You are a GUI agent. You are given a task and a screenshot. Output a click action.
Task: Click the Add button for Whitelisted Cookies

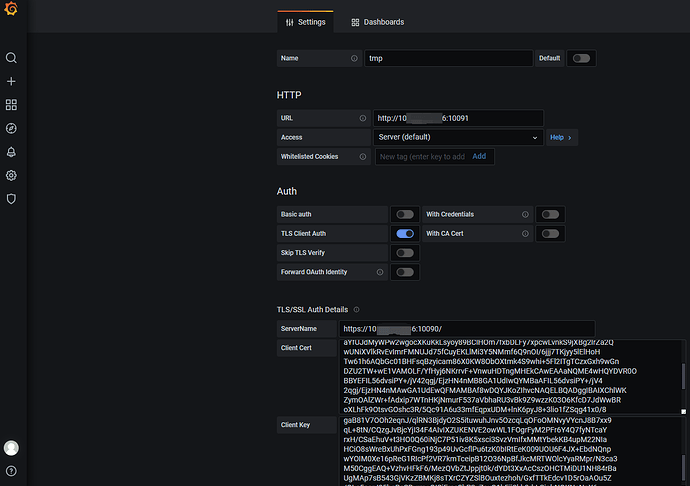pos(479,156)
